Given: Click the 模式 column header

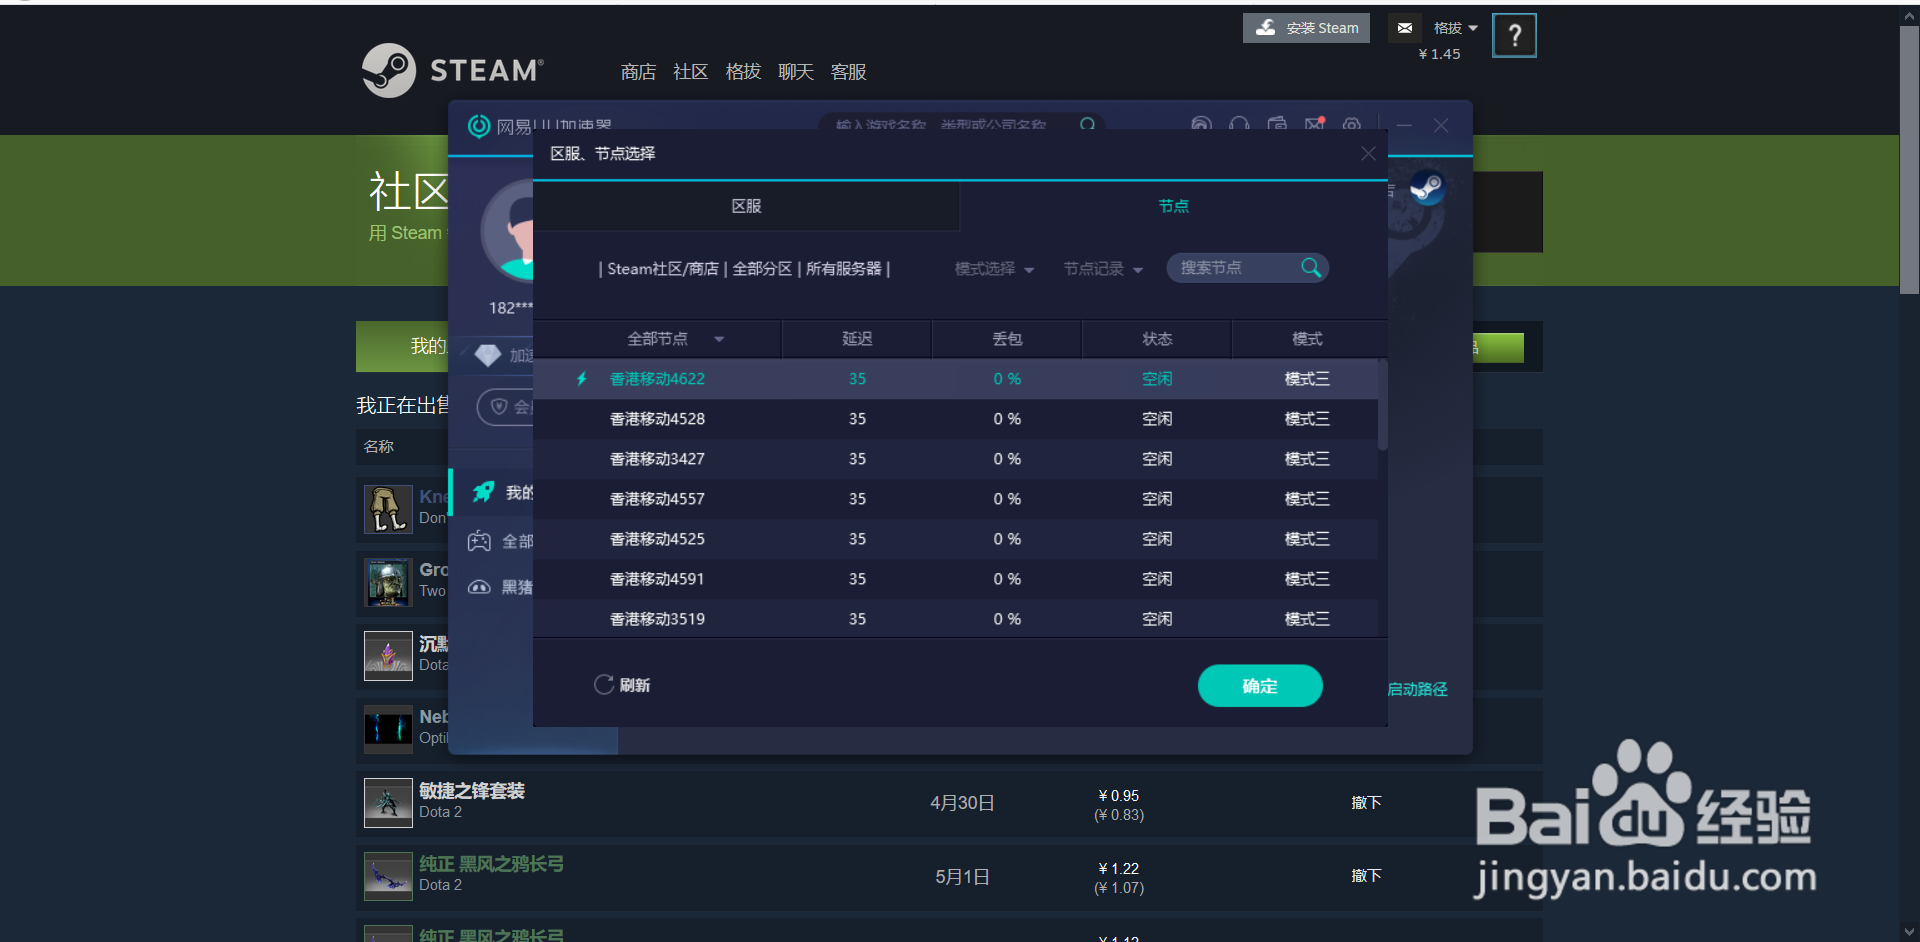Looking at the screenshot, I should pos(1307,339).
